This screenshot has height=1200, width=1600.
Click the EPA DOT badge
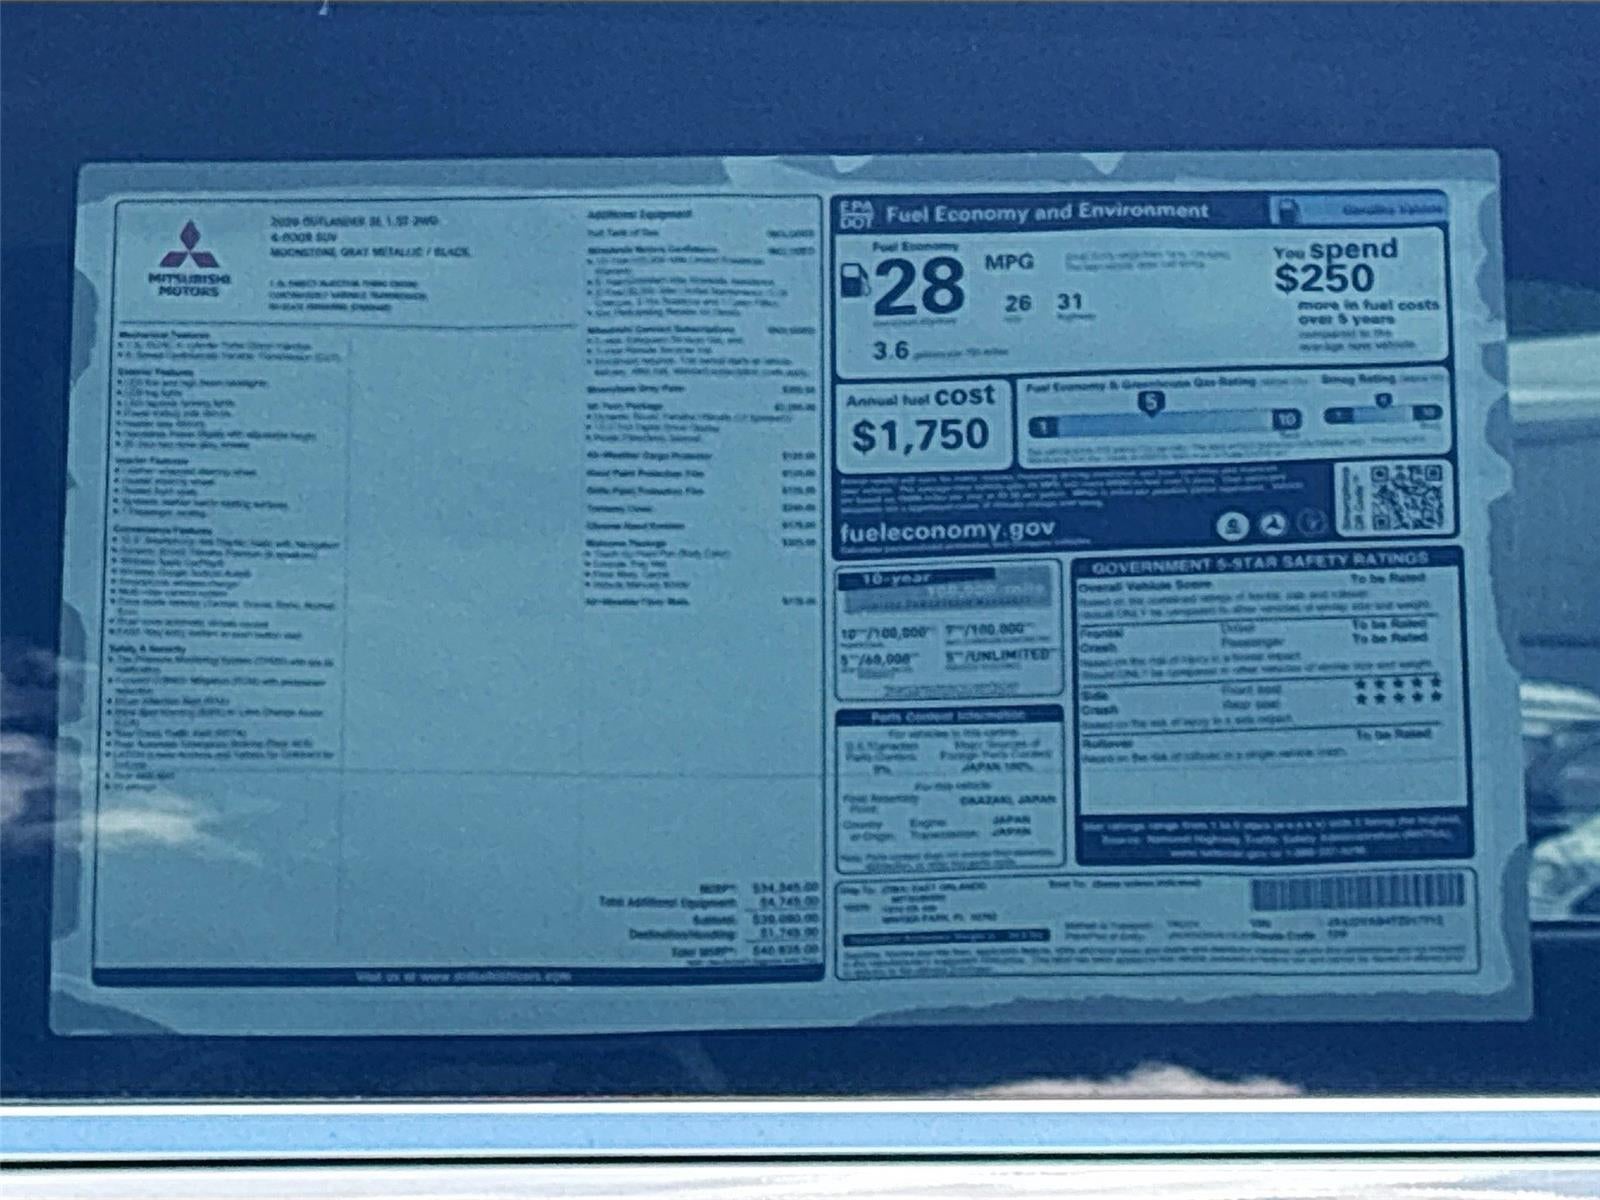tap(857, 214)
